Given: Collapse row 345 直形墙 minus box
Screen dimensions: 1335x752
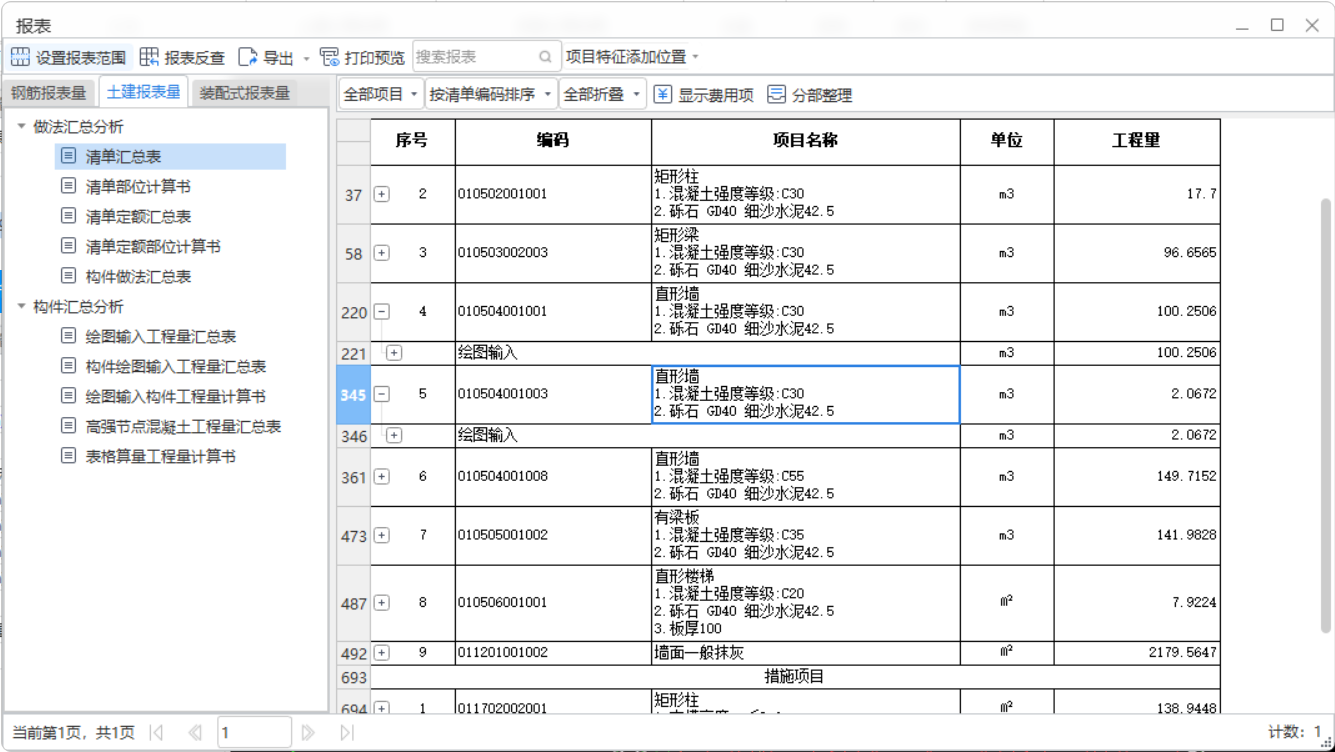Looking at the screenshot, I should [x=381, y=394].
